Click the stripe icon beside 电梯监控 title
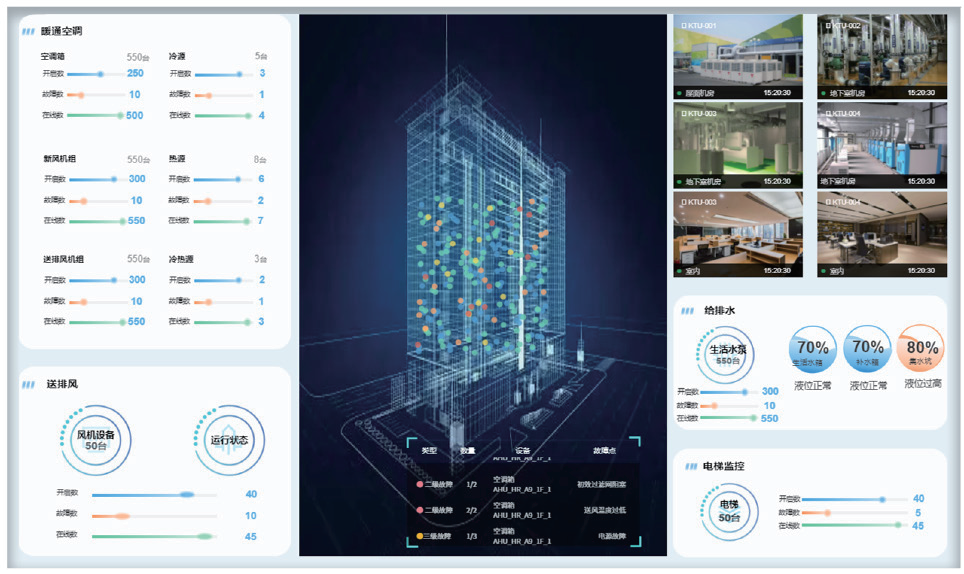964x574 pixels. click(691, 466)
